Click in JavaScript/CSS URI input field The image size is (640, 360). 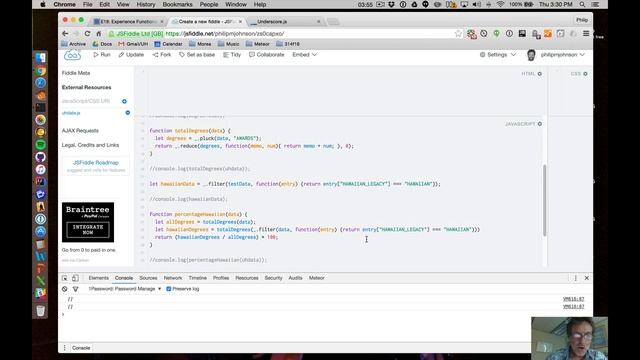pyautogui.click(x=91, y=101)
